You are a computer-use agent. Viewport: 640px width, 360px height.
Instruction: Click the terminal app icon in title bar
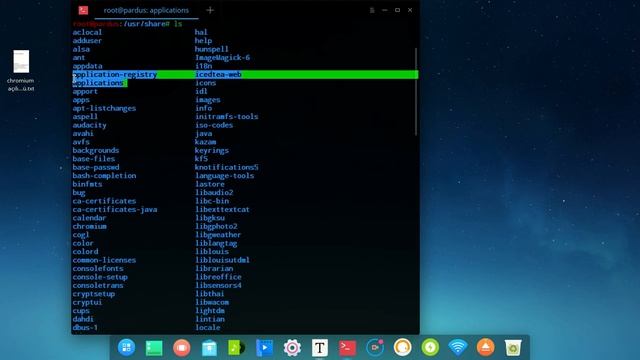[83, 10]
